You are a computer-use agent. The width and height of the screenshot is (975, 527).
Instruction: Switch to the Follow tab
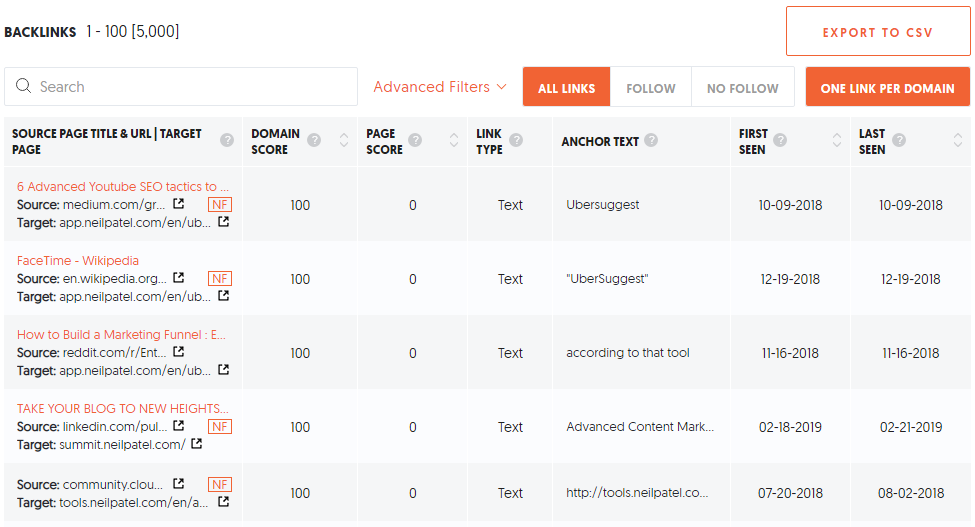point(650,87)
